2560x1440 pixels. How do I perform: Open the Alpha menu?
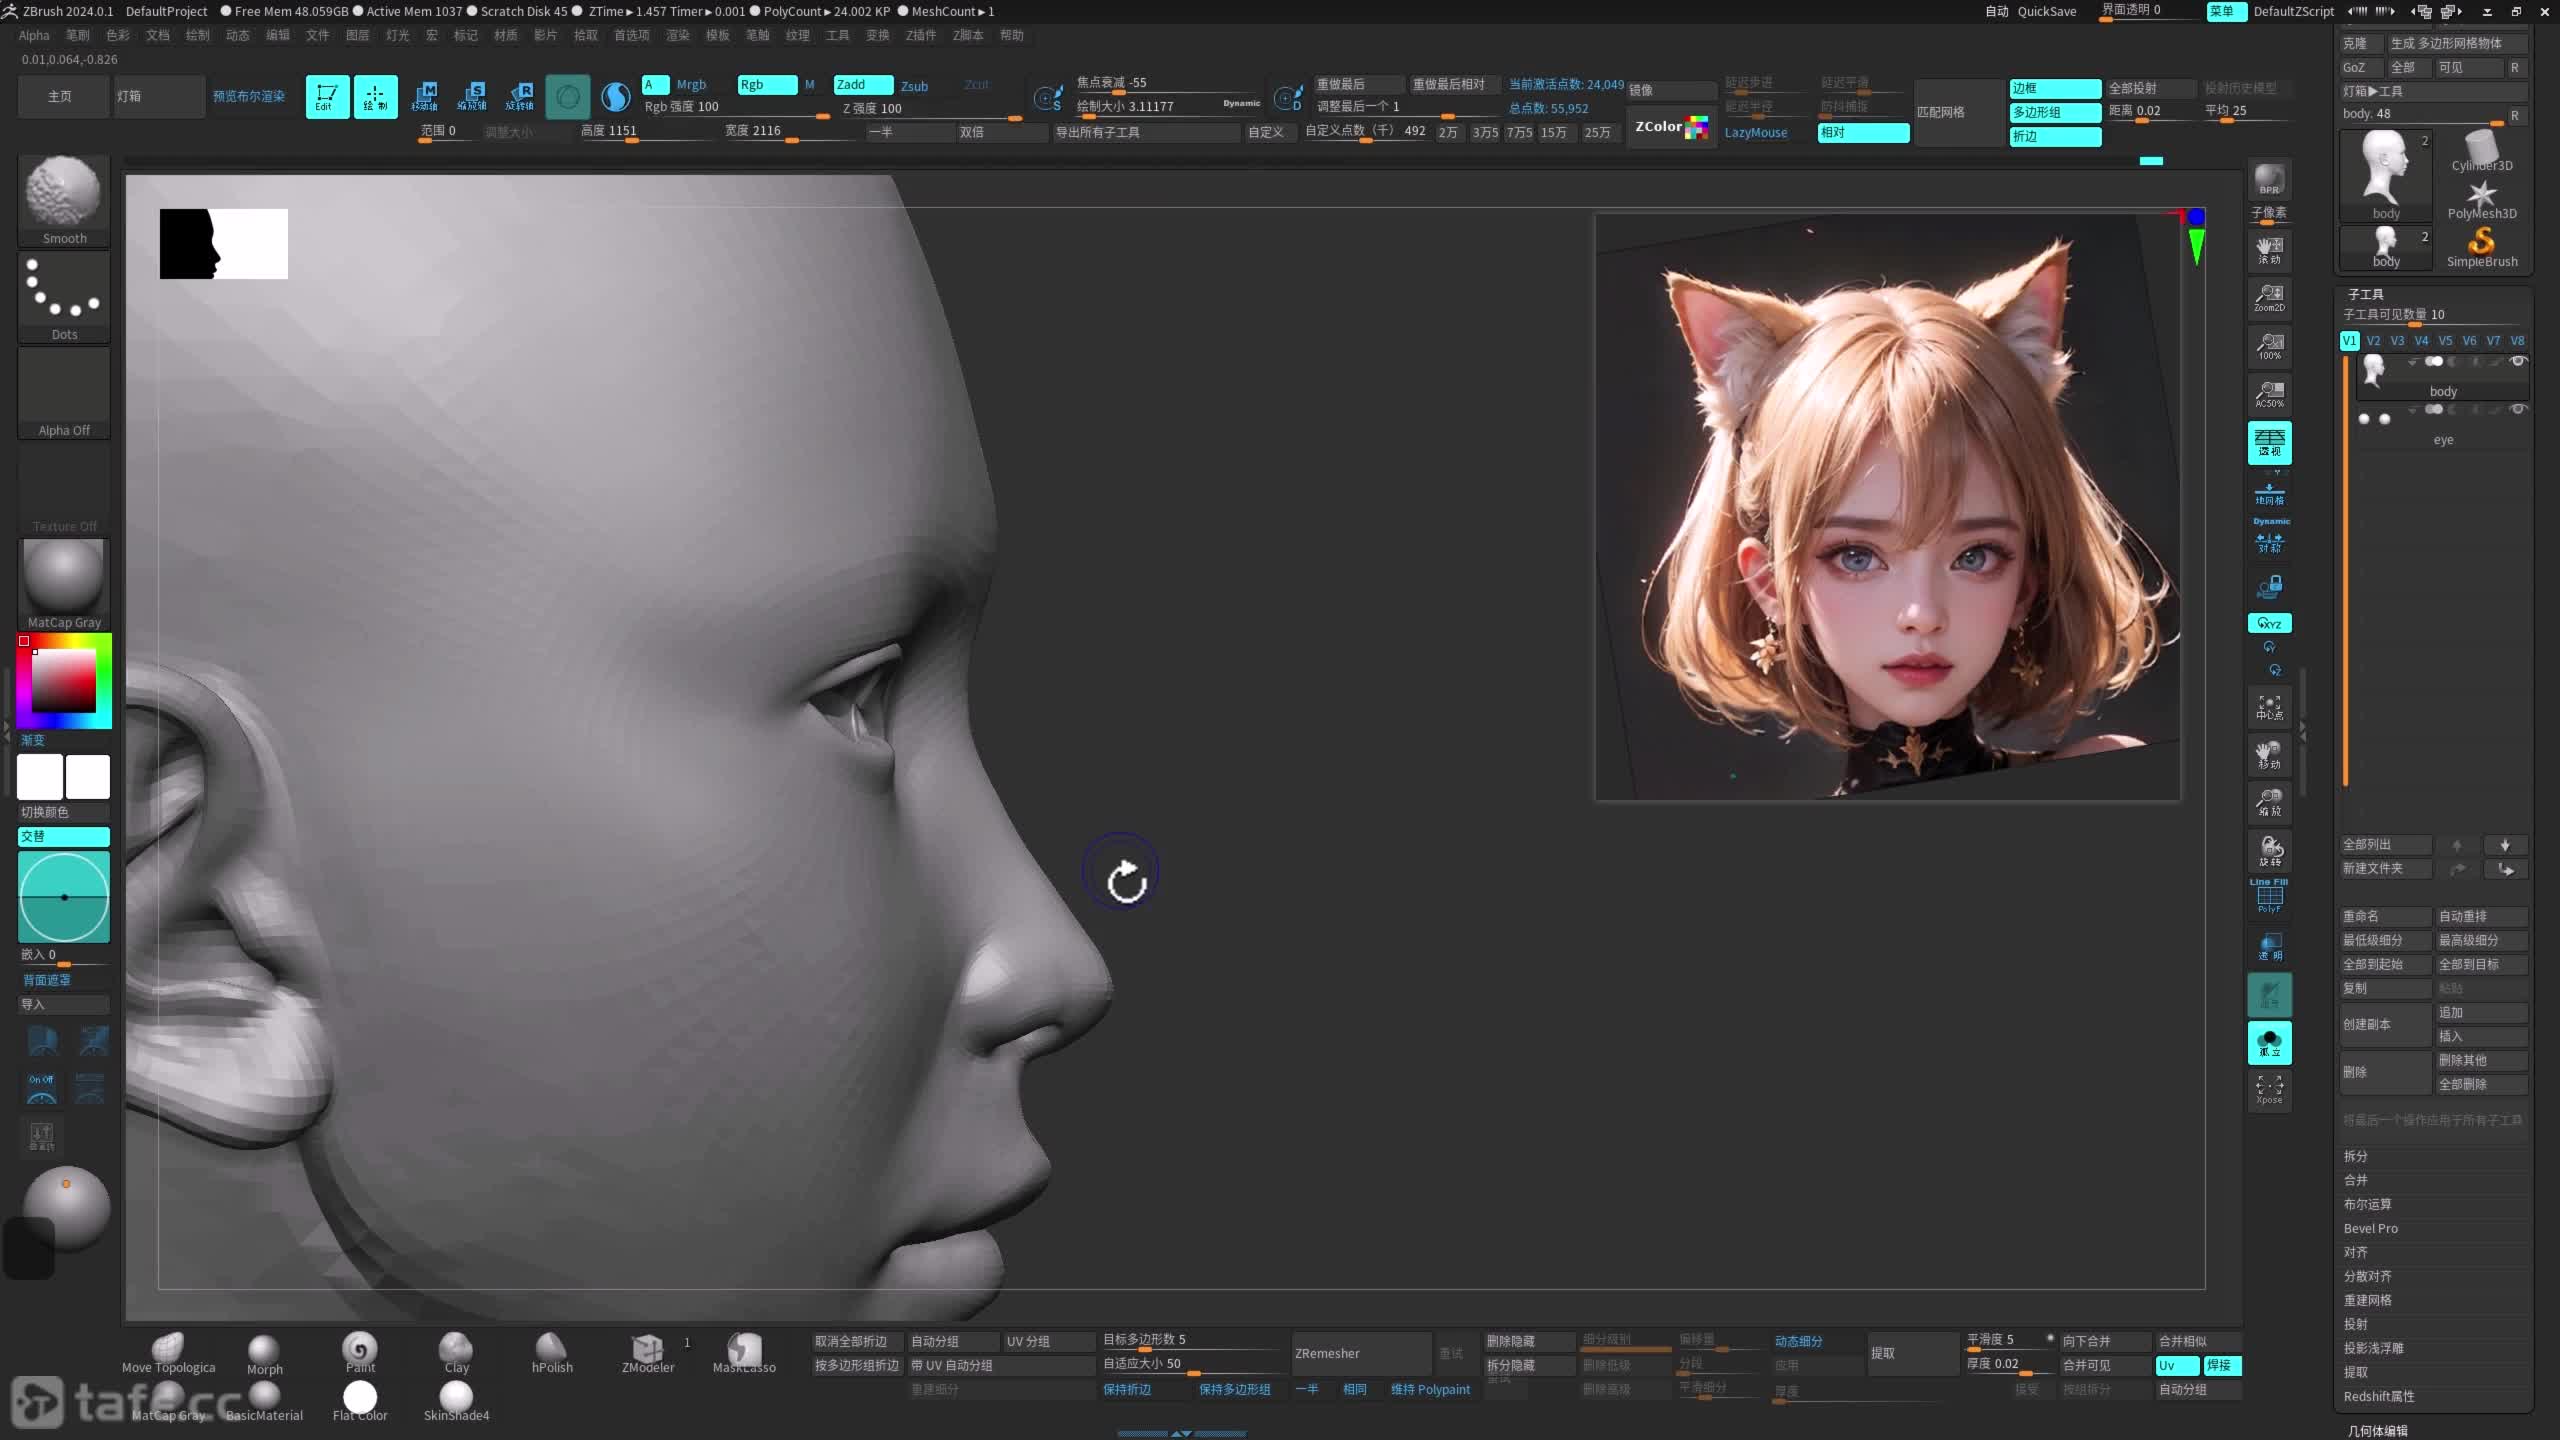[34, 35]
